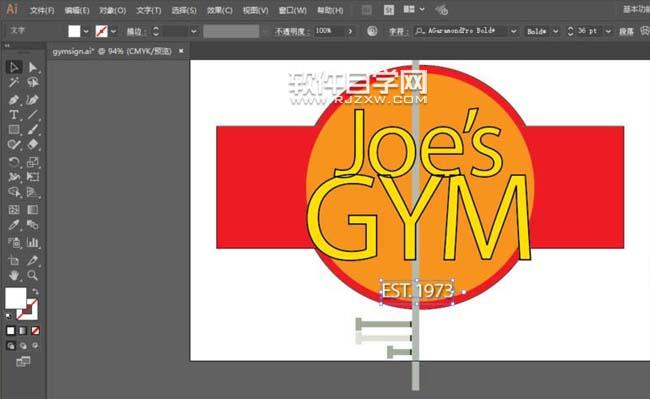Pick the Paintbrush tool
This screenshot has width=650, height=399.
pos(32,130)
